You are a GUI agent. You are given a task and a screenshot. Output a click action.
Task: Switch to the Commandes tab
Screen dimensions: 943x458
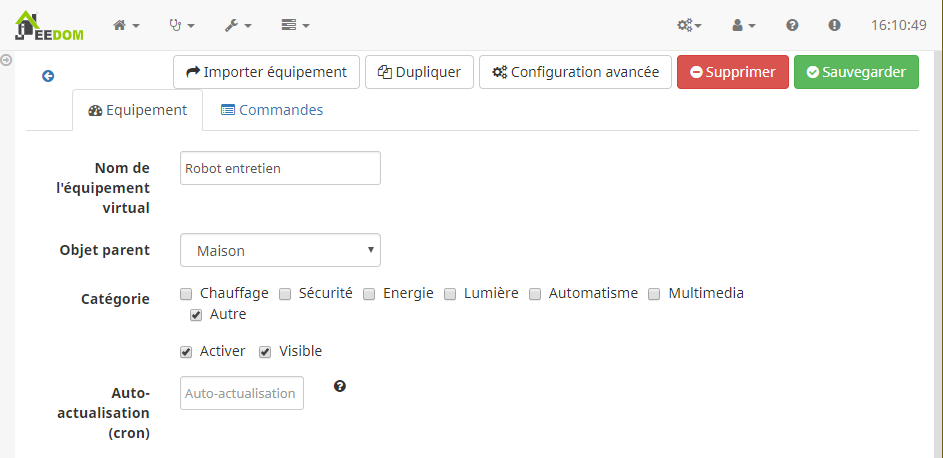coord(272,111)
